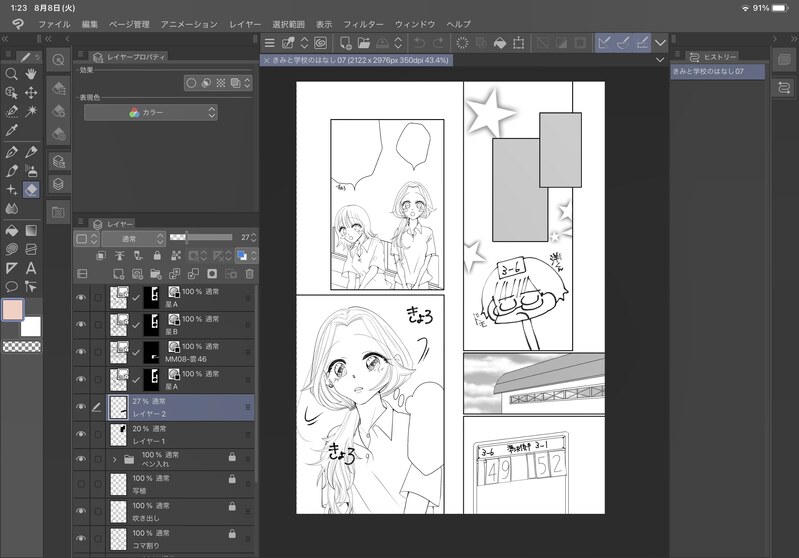Click the New canvas icon in command bar
The image size is (799, 558).
coord(345,43)
